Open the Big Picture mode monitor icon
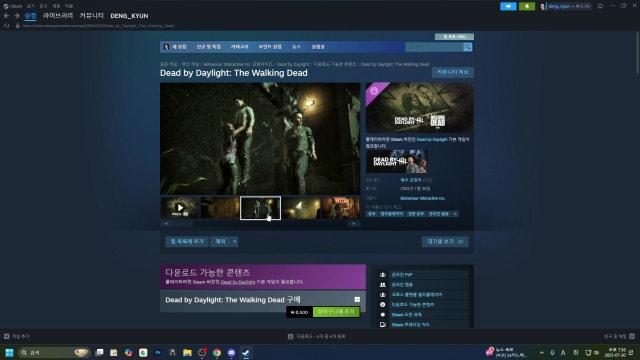The height and width of the screenshot is (360, 640). [x=600, y=6]
